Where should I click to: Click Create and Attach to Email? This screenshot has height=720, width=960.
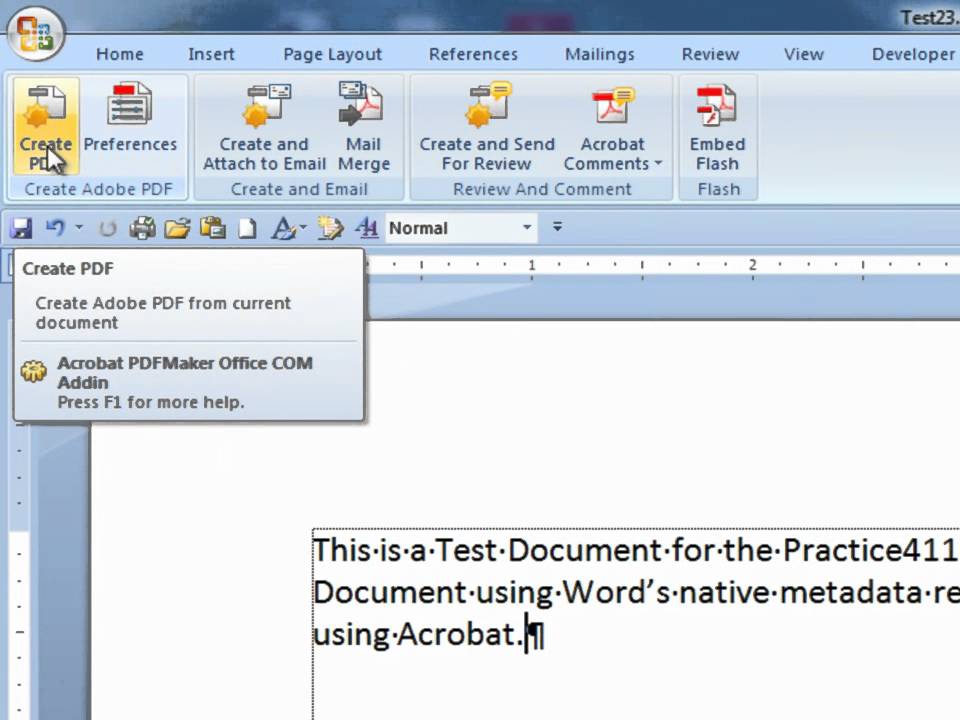pyautogui.click(x=264, y=127)
